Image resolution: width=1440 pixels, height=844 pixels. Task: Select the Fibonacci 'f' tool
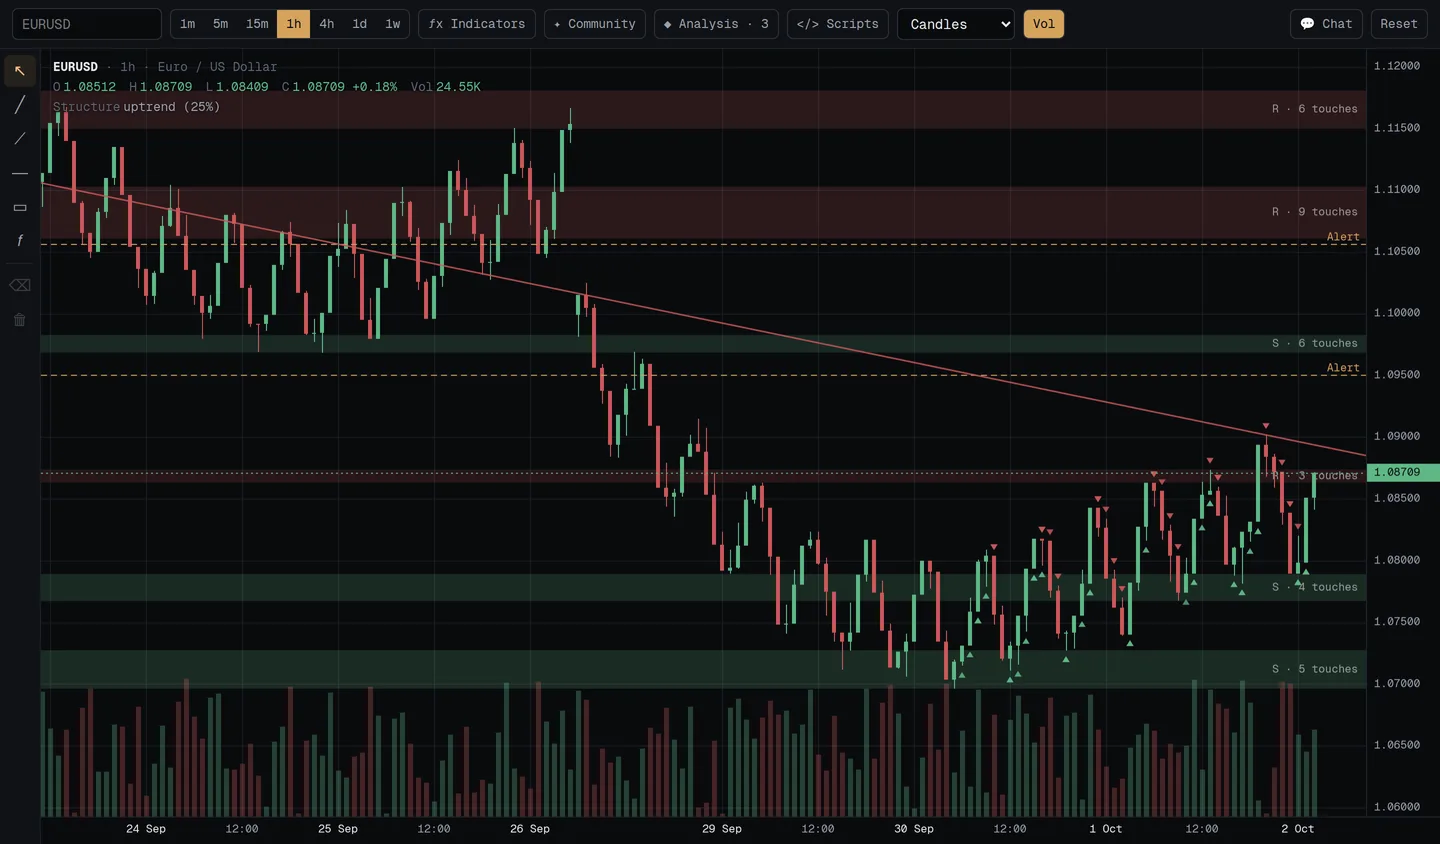tap(20, 241)
